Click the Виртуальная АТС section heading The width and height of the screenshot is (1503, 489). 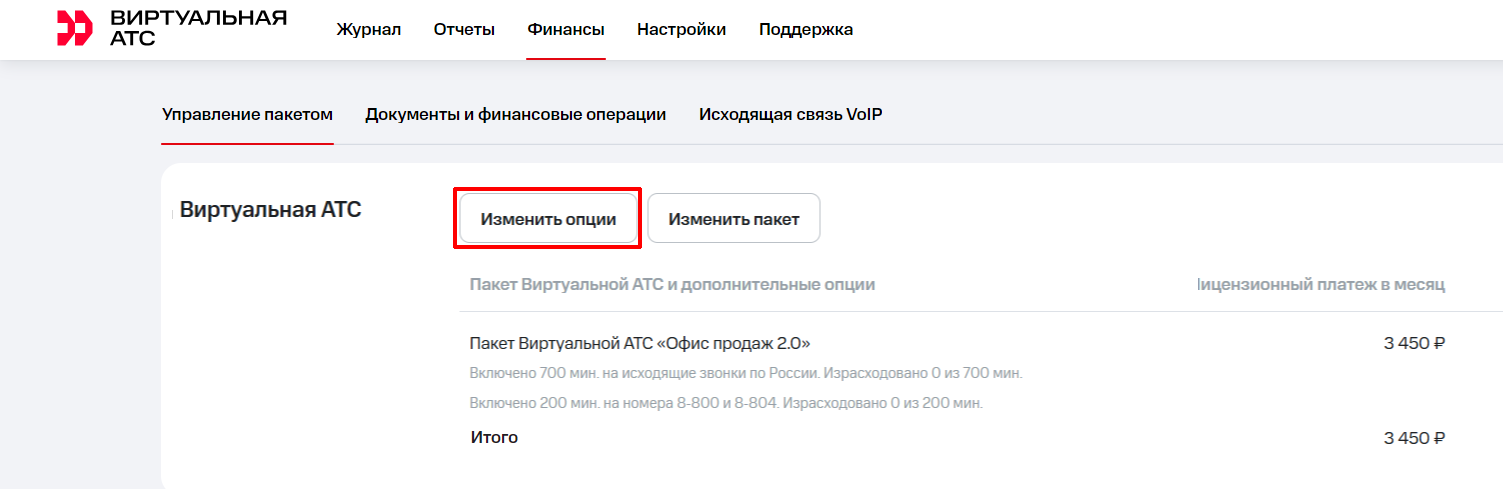point(270,210)
